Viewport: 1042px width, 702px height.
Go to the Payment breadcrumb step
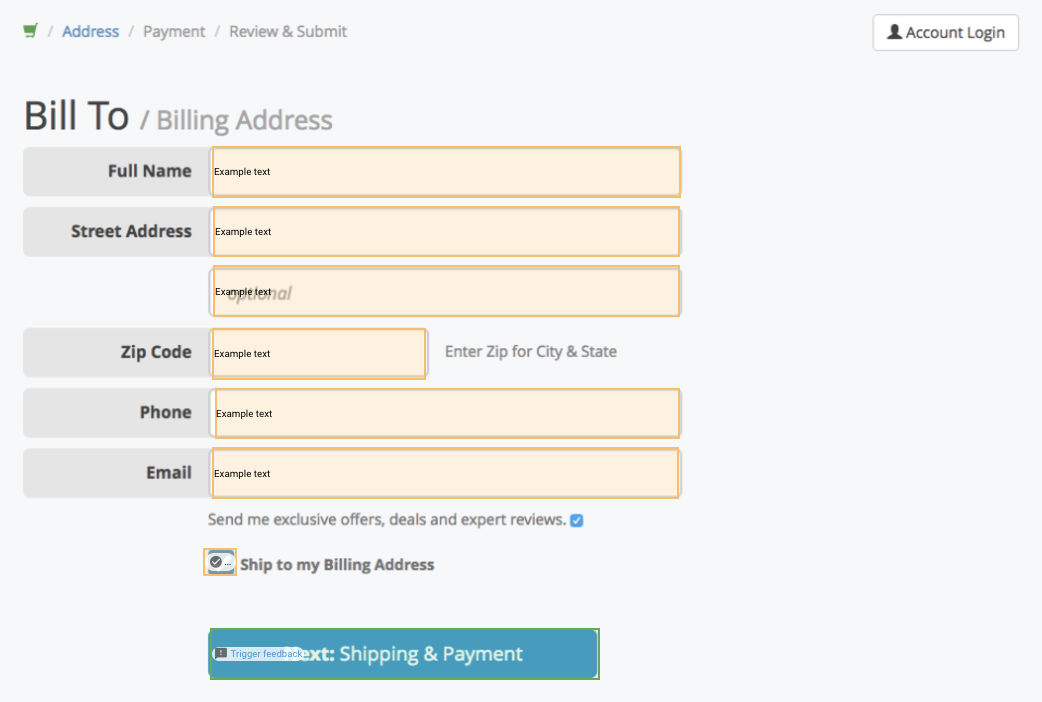coord(174,31)
